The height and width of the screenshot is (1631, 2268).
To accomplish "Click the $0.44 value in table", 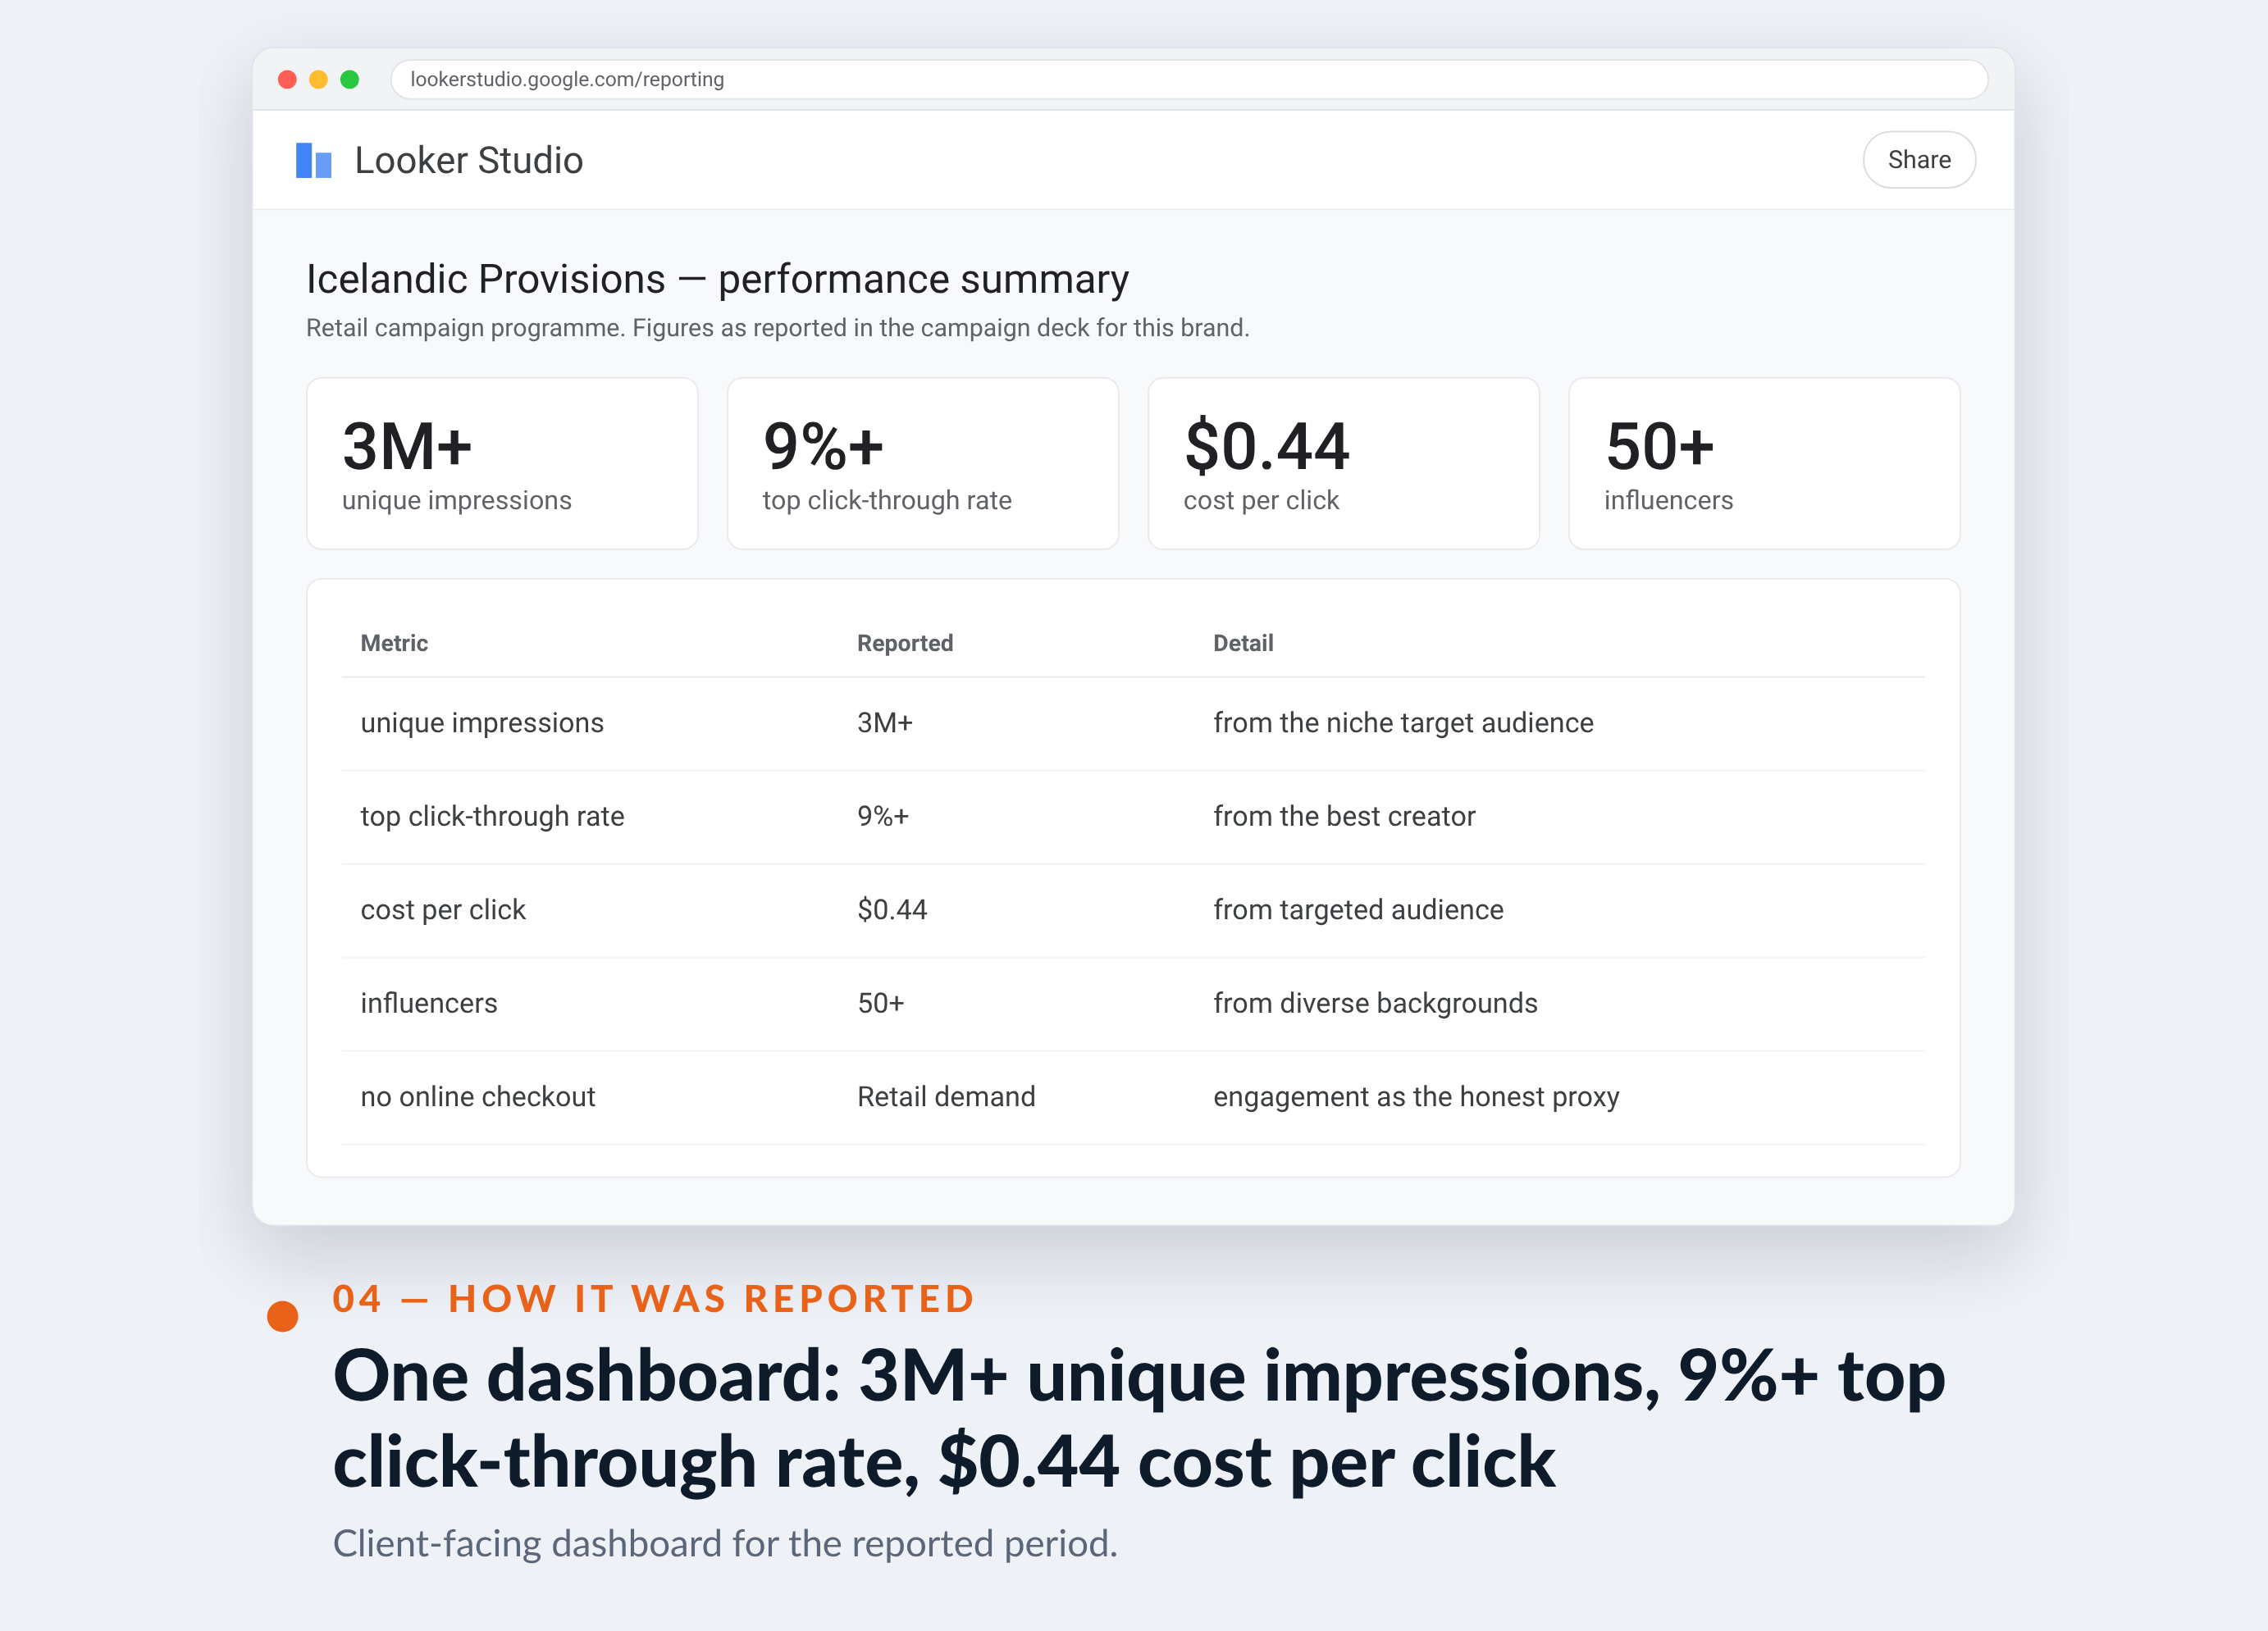I will click(892, 910).
